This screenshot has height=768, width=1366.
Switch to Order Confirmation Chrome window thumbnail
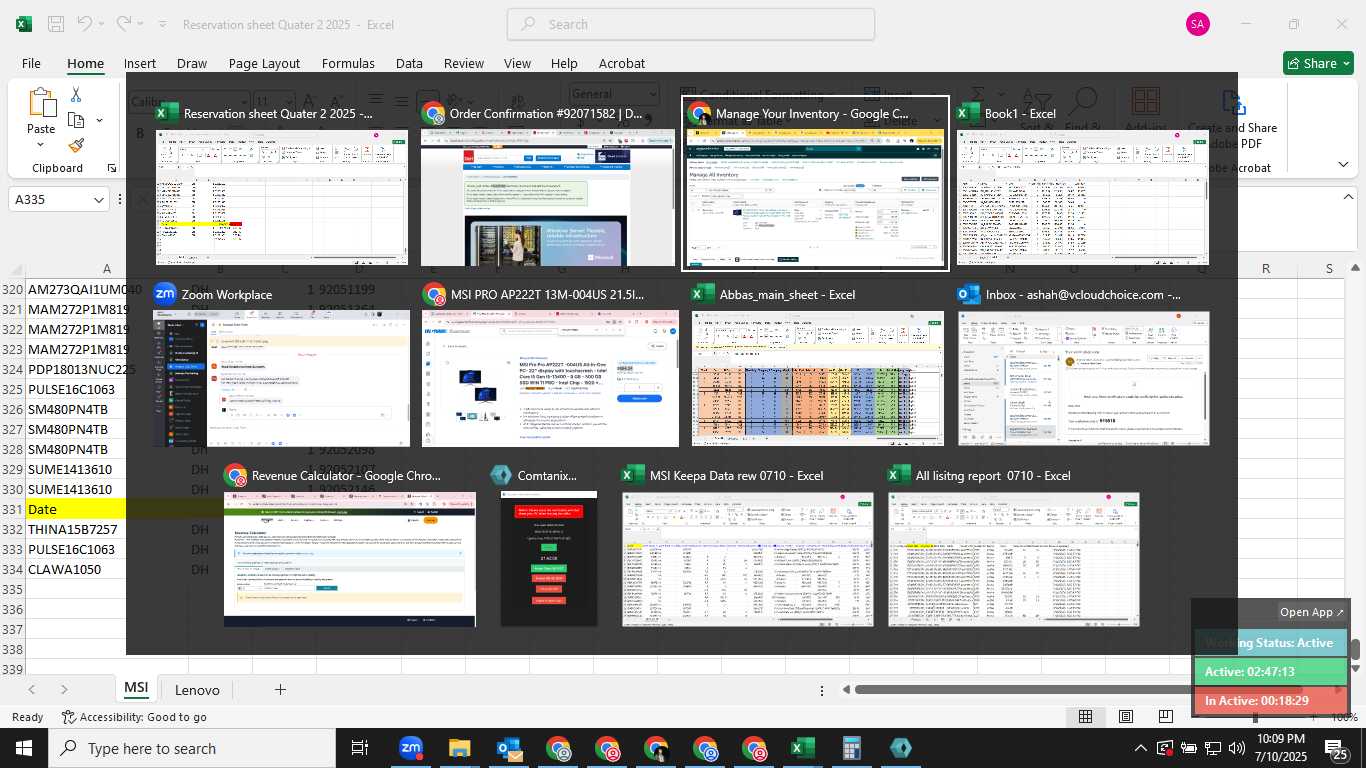(549, 183)
